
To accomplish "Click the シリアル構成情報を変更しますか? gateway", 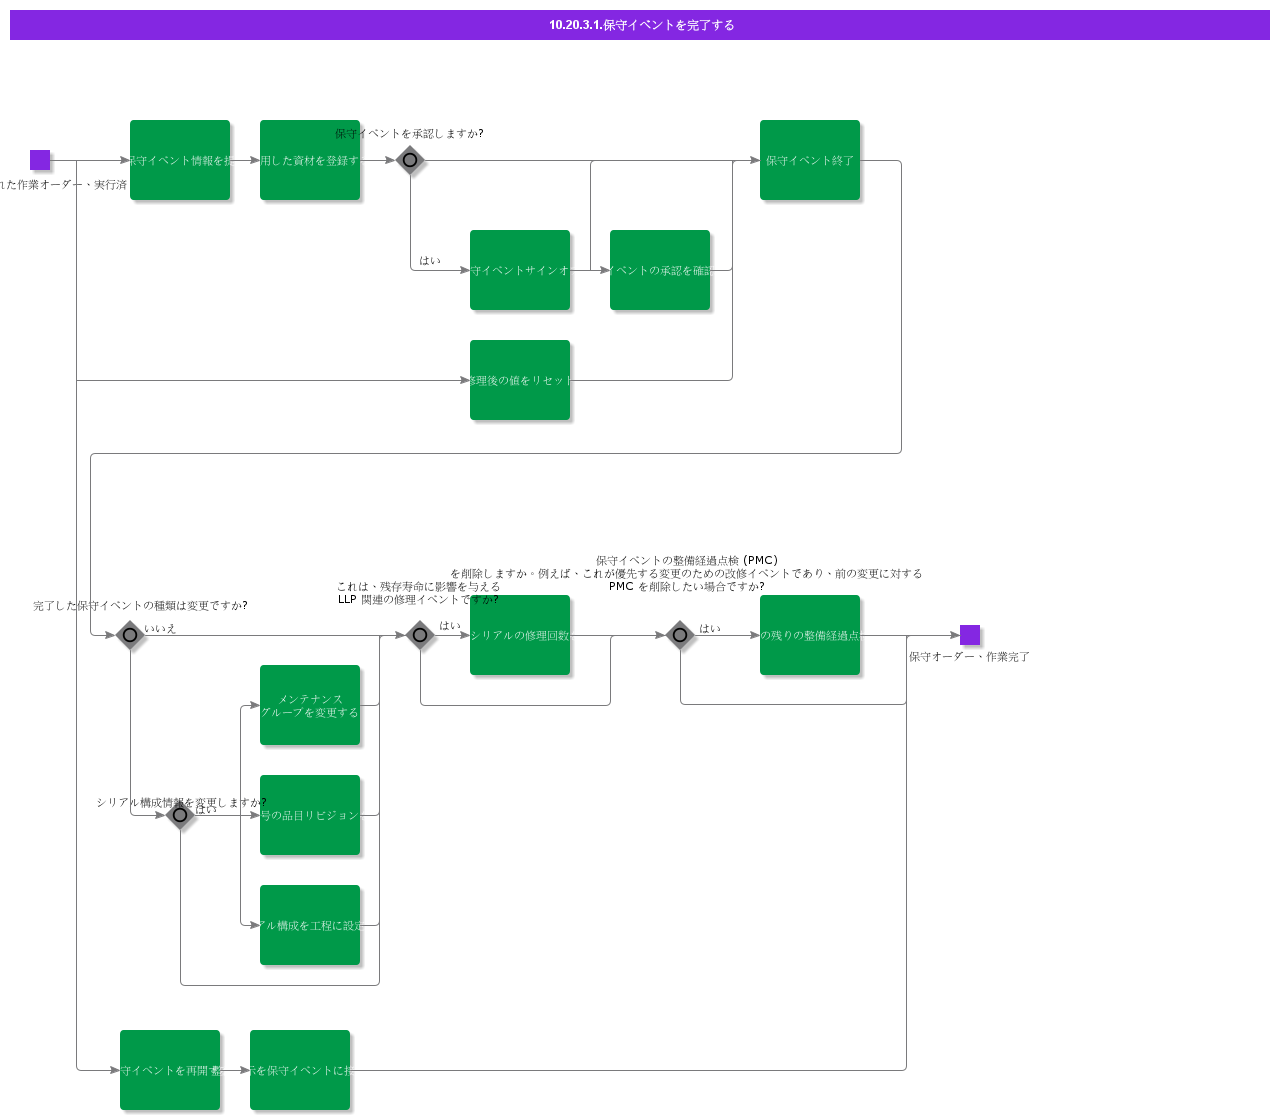I will (180, 815).
